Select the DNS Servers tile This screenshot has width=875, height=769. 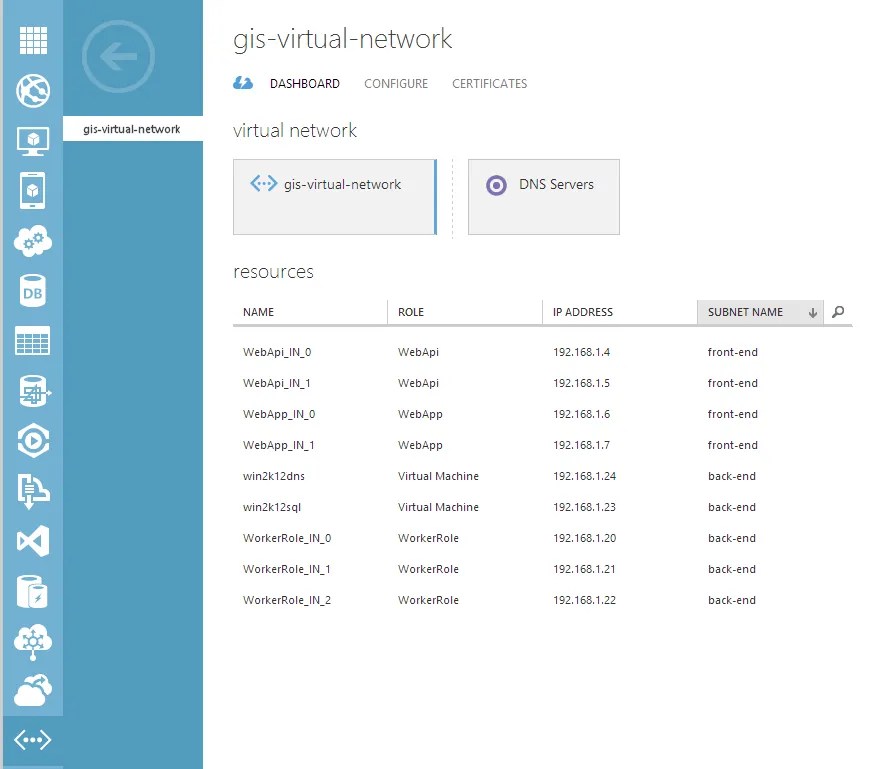click(x=544, y=197)
